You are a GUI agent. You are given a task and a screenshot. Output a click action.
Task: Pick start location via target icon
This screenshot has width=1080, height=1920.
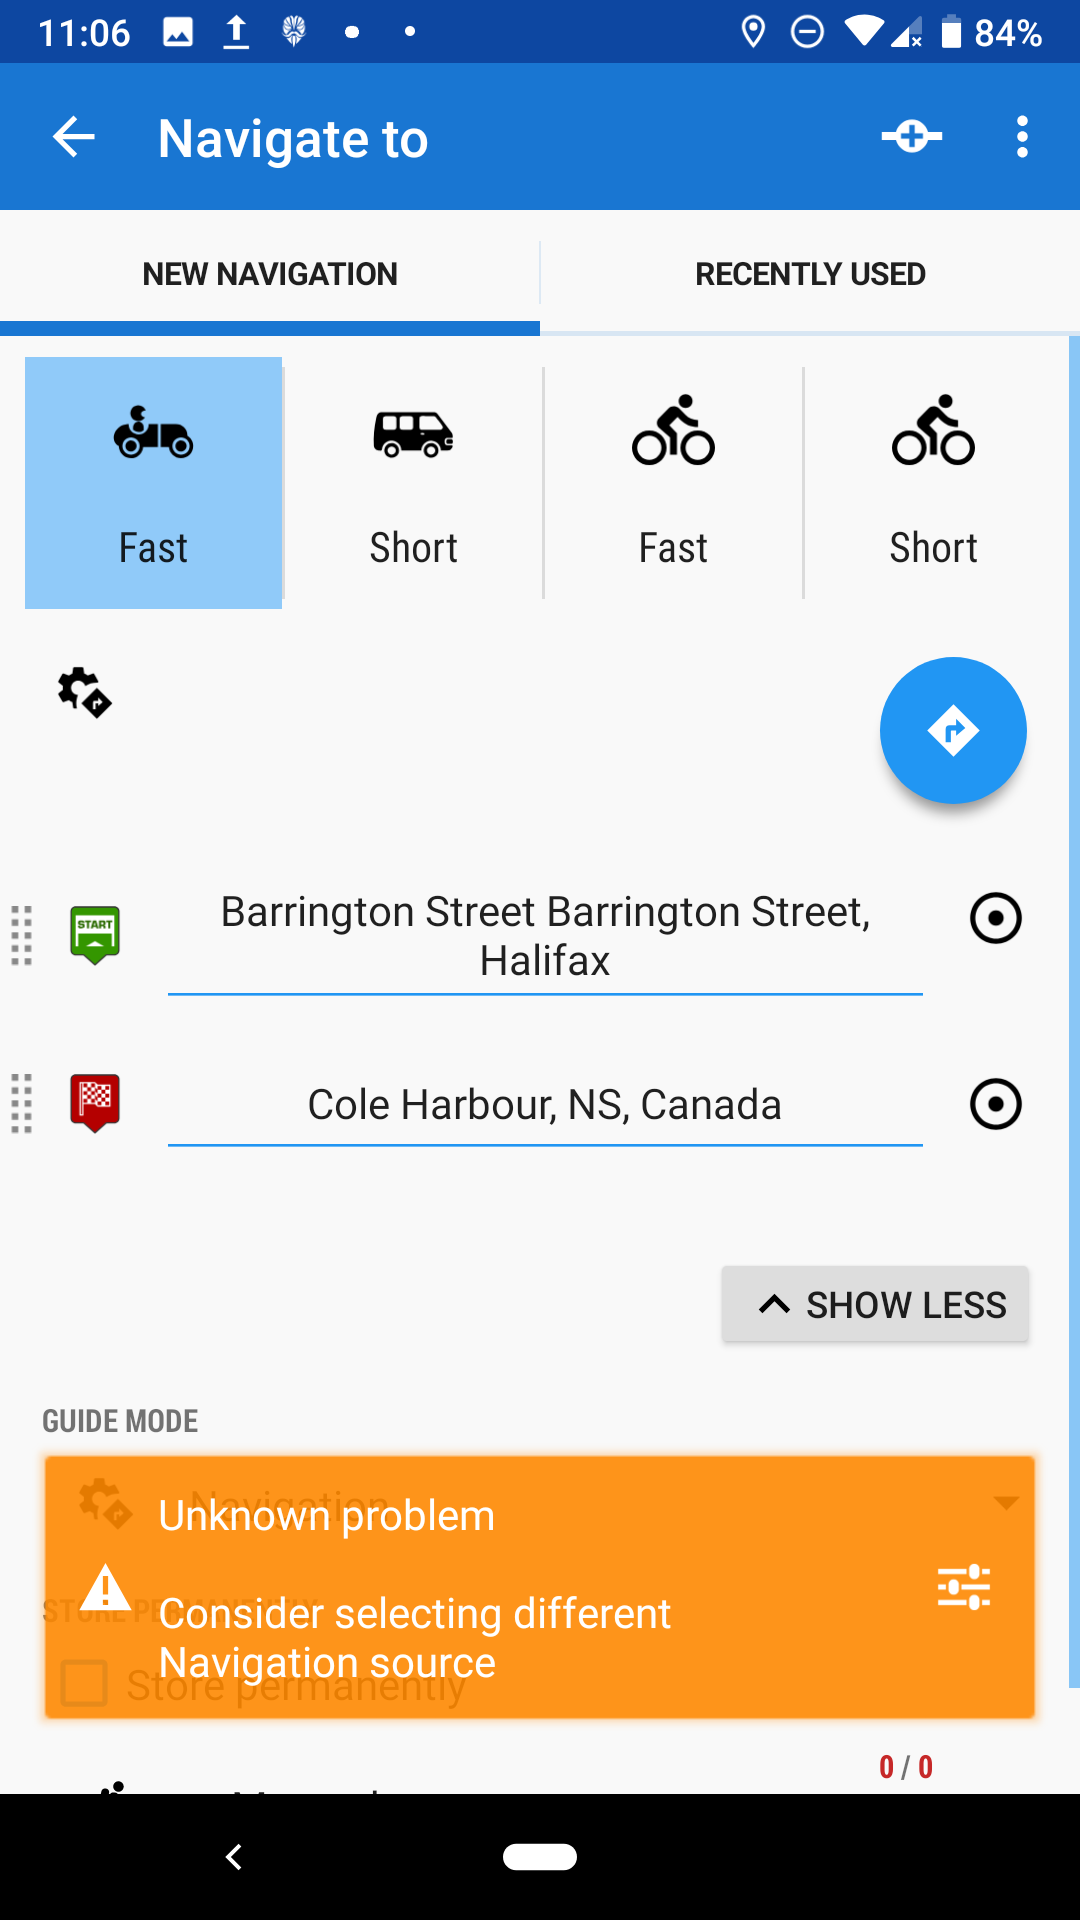coord(995,918)
